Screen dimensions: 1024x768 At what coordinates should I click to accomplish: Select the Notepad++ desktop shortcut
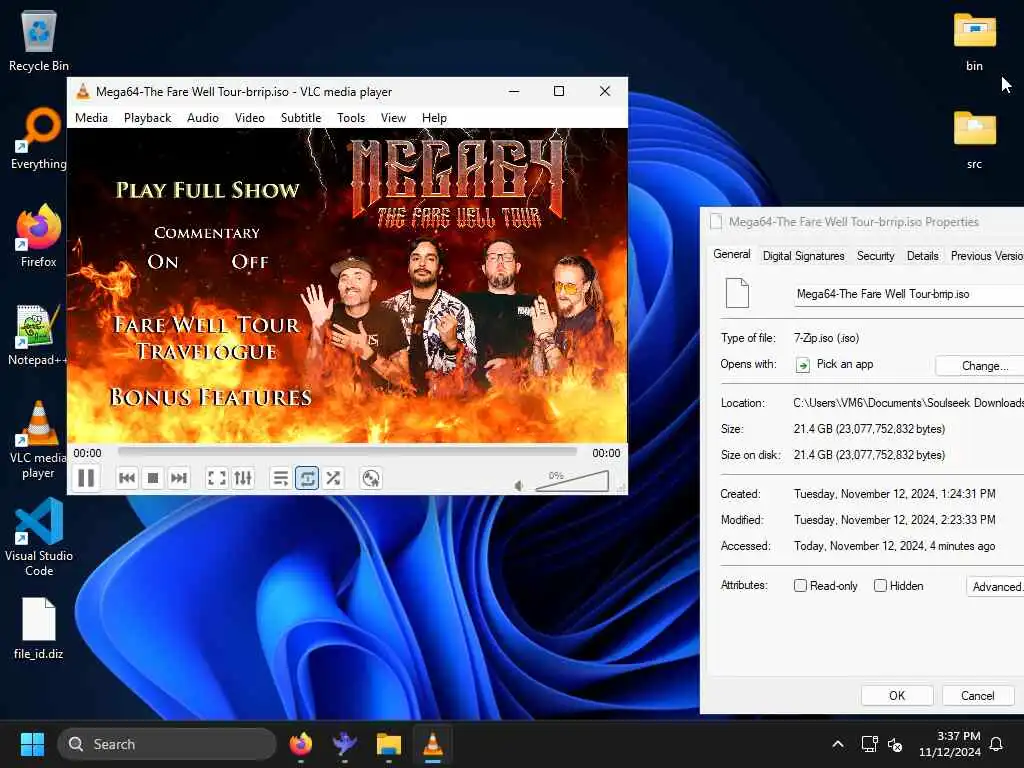click(x=39, y=335)
